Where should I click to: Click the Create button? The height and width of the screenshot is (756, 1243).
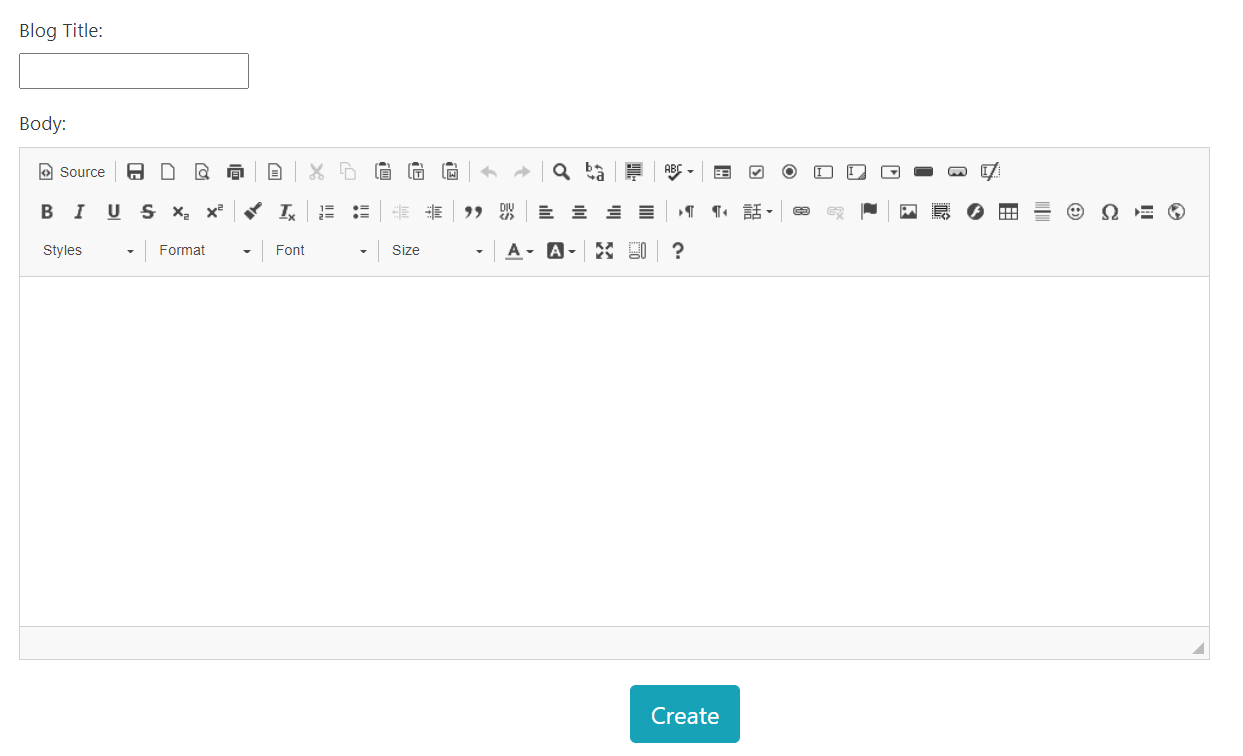pyautogui.click(x=685, y=714)
